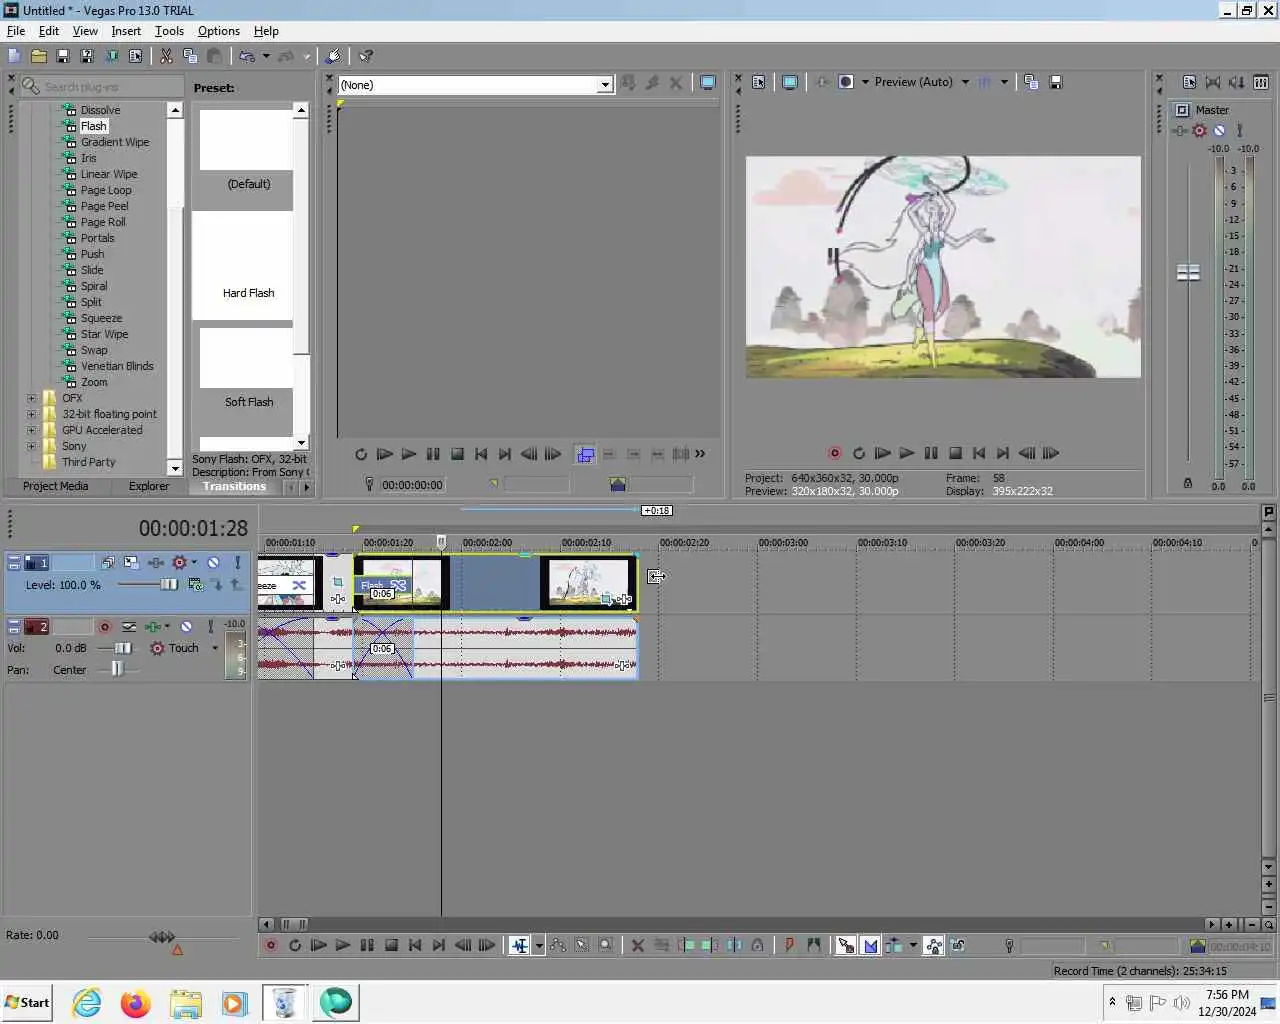Click the Delete X icon in timeline toolbar
The width and height of the screenshot is (1280, 1024).
637,945
